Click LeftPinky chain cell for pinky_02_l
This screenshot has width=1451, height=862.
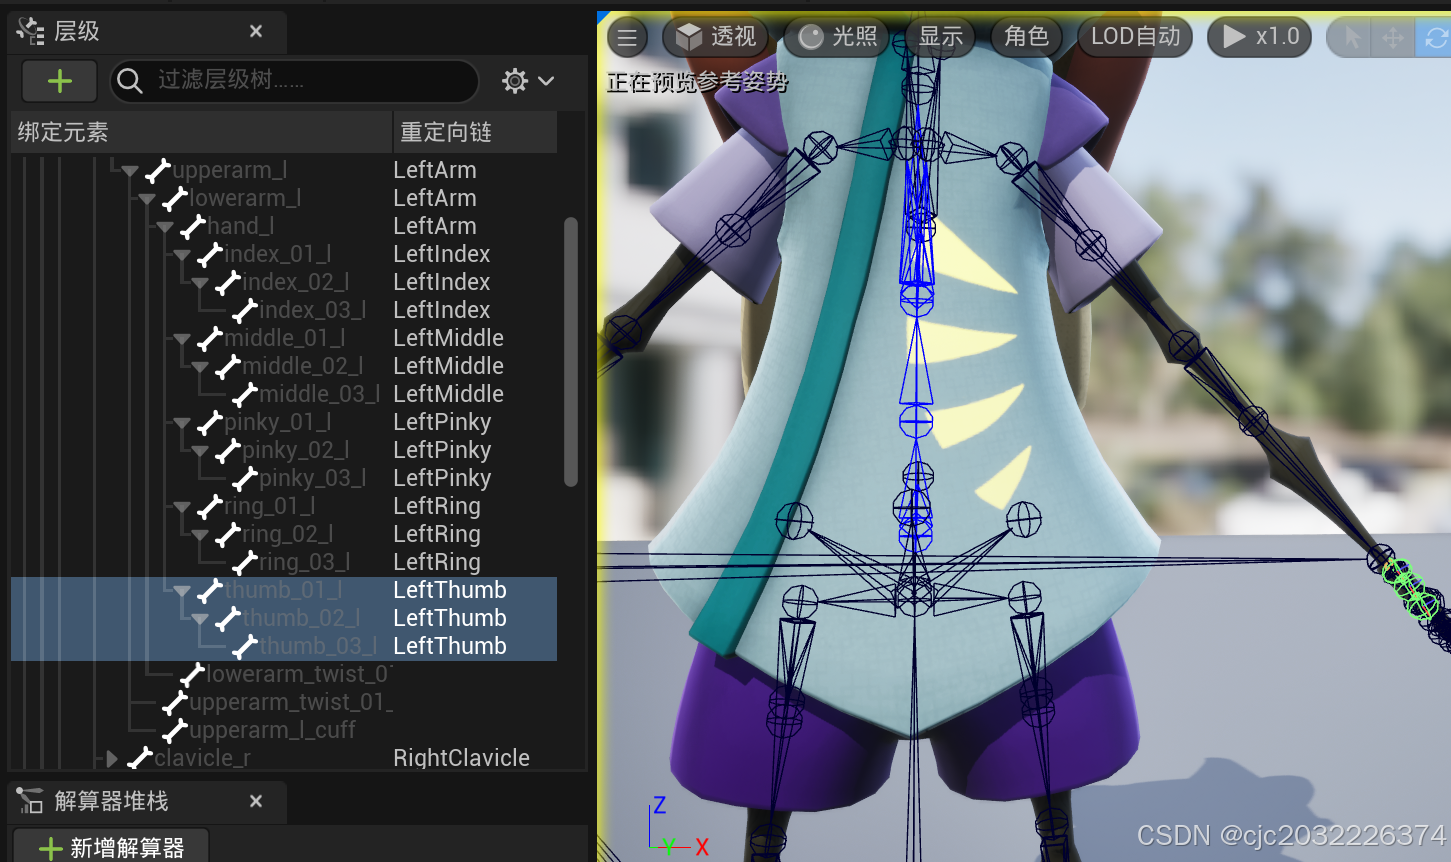coord(442,450)
